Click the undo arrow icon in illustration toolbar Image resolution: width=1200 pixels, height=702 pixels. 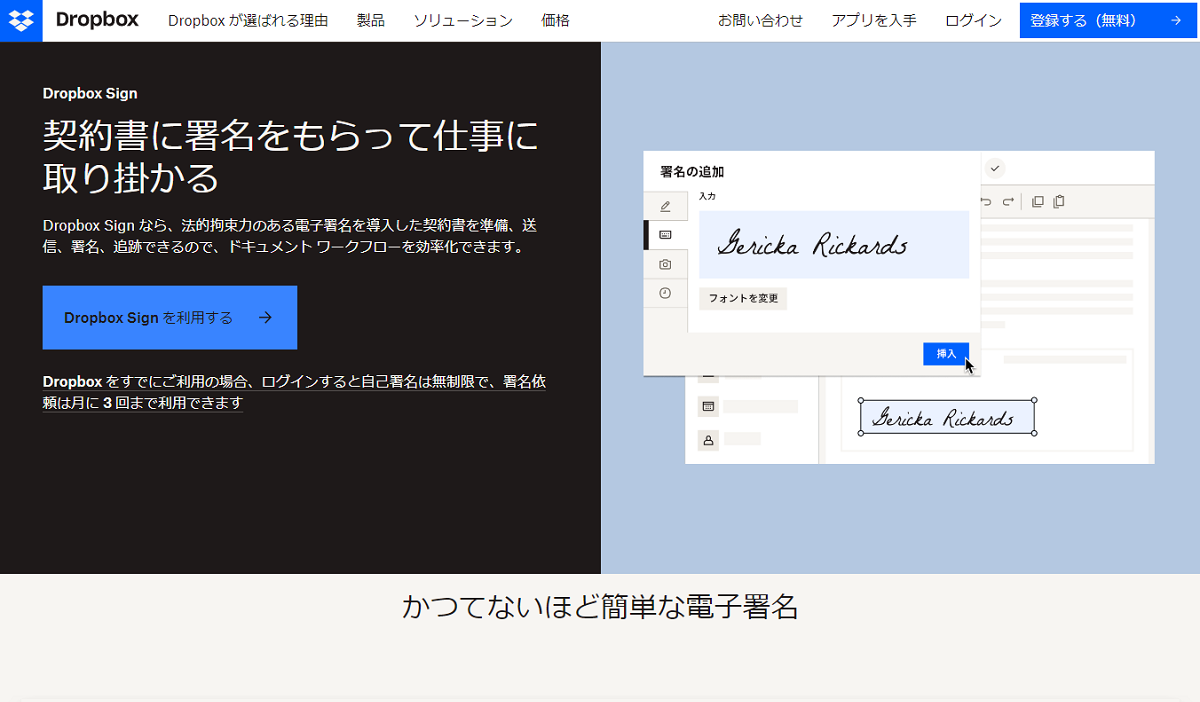[986, 201]
